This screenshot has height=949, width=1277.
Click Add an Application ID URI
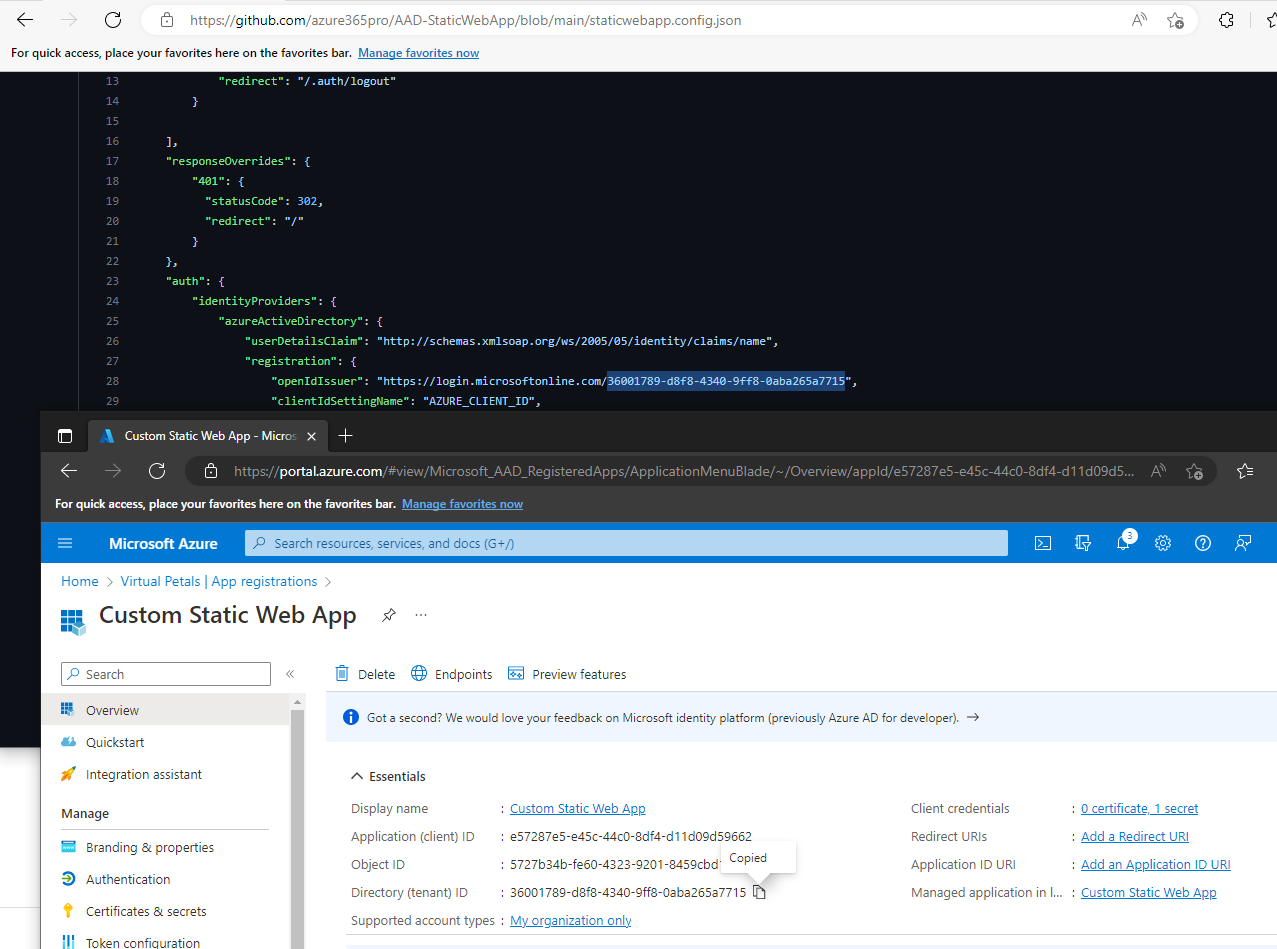click(x=1156, y=864)
